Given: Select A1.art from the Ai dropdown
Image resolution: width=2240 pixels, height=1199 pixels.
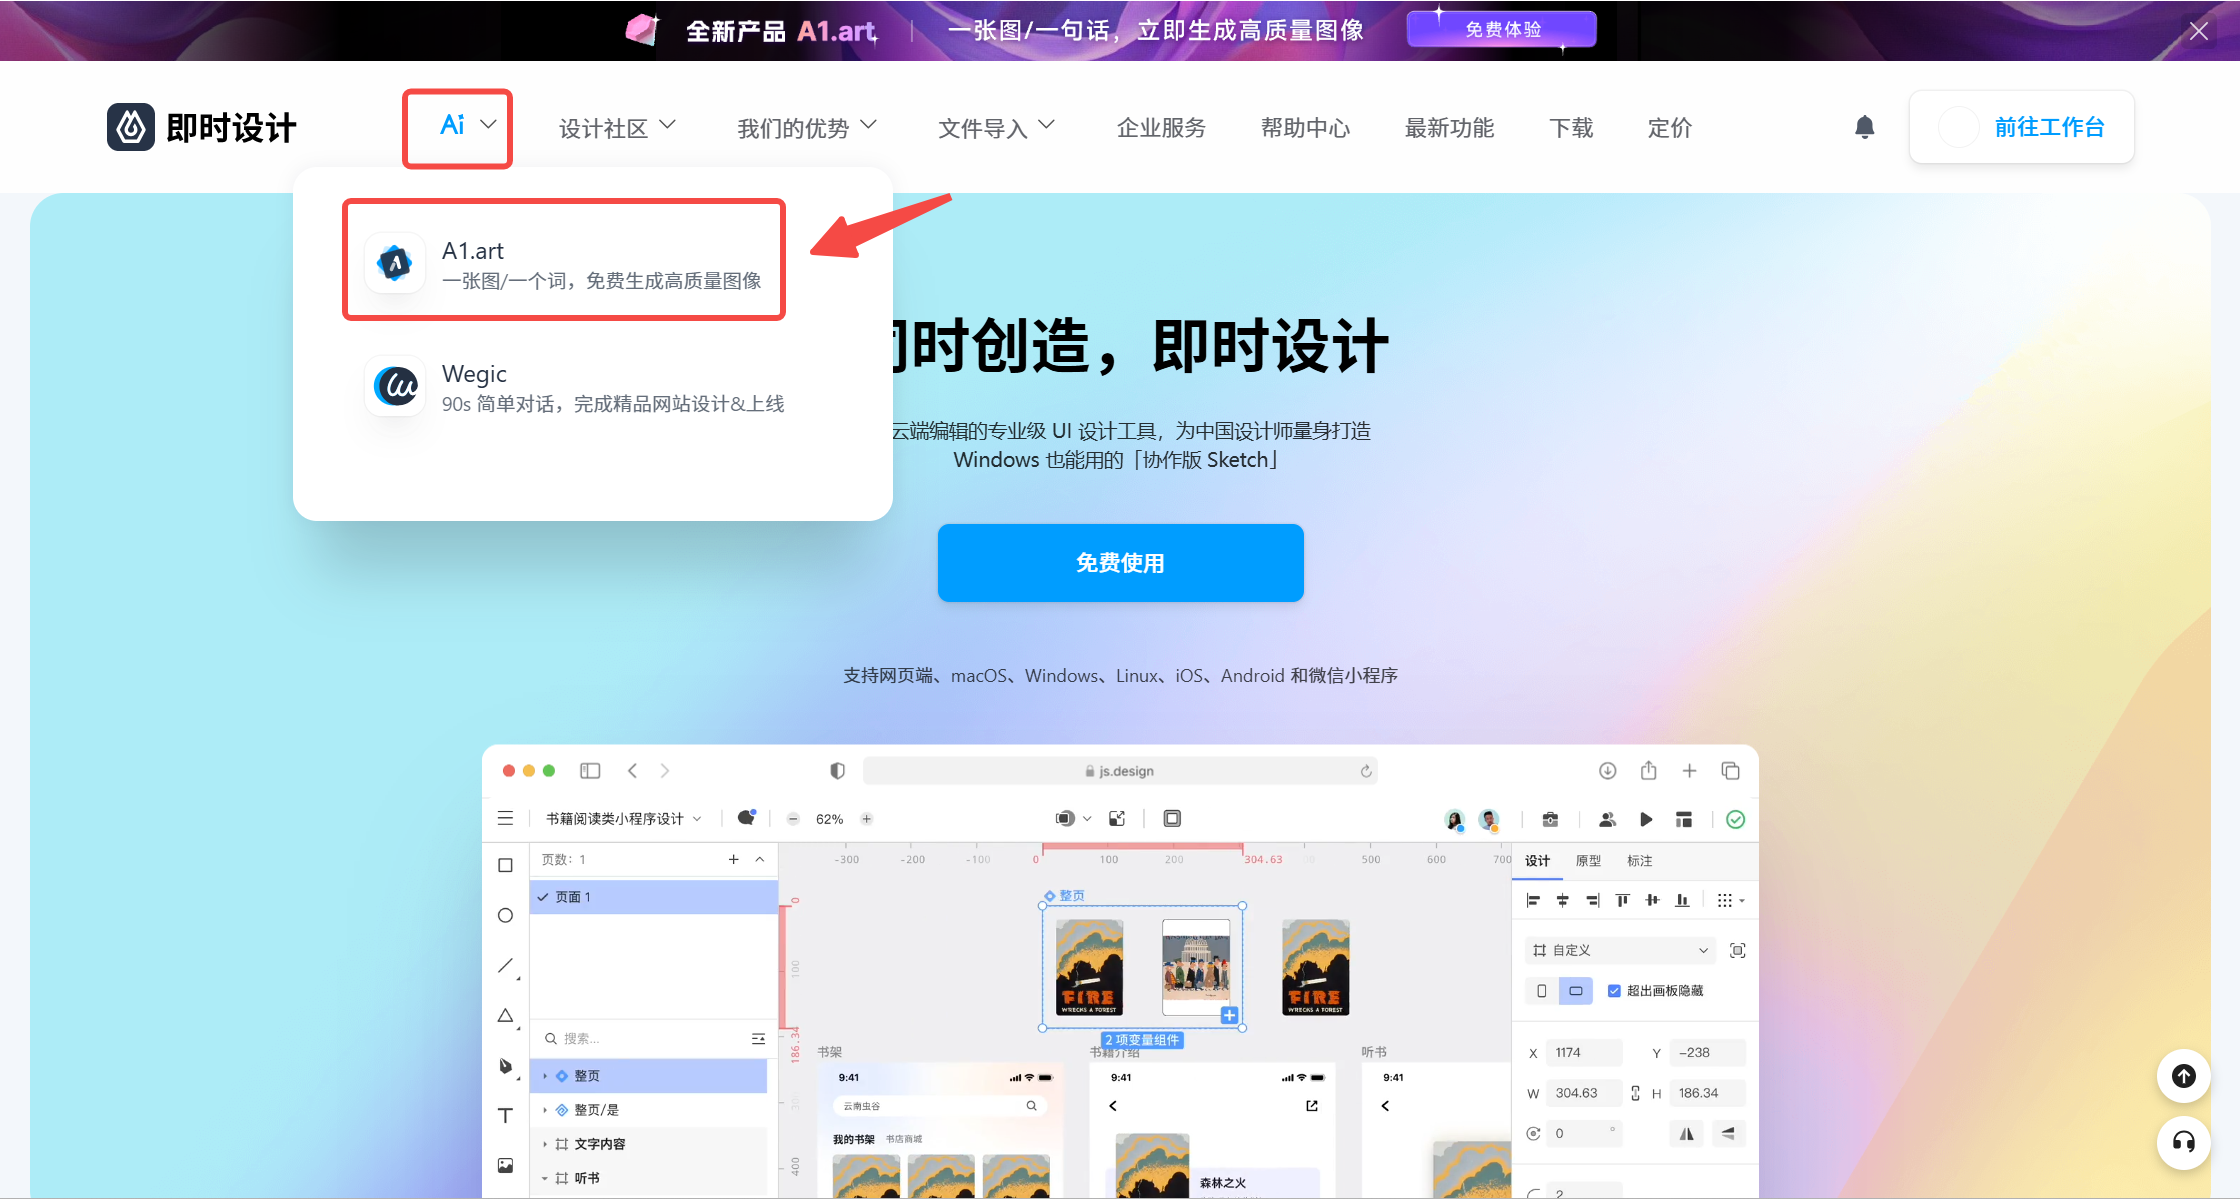Looking at the screenshot, I should pos(564,264).
